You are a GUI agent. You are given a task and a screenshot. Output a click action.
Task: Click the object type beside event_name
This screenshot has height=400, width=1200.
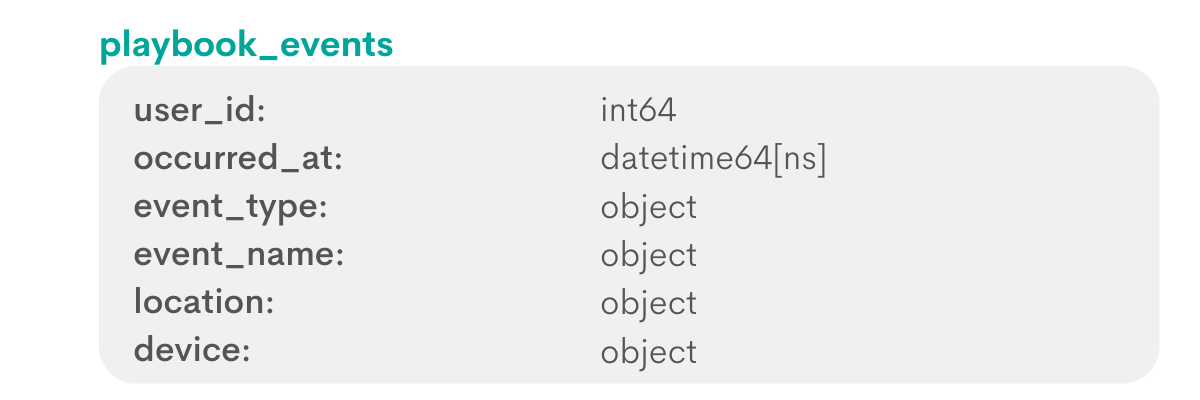tap(649, 256)
